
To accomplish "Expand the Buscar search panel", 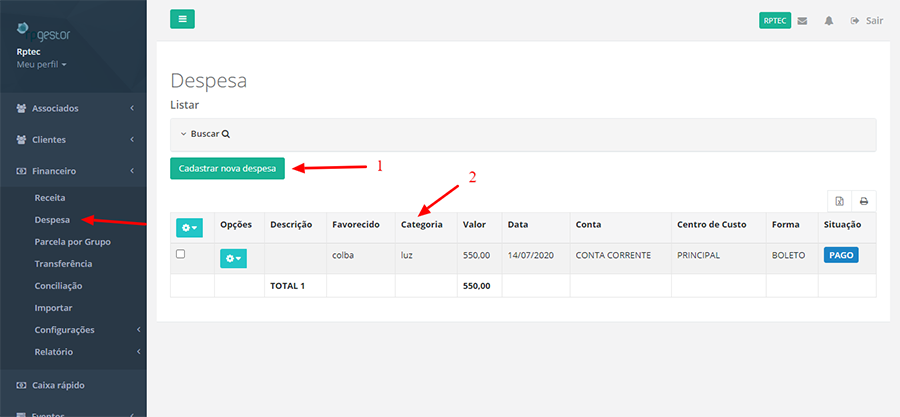I will 205,133.
